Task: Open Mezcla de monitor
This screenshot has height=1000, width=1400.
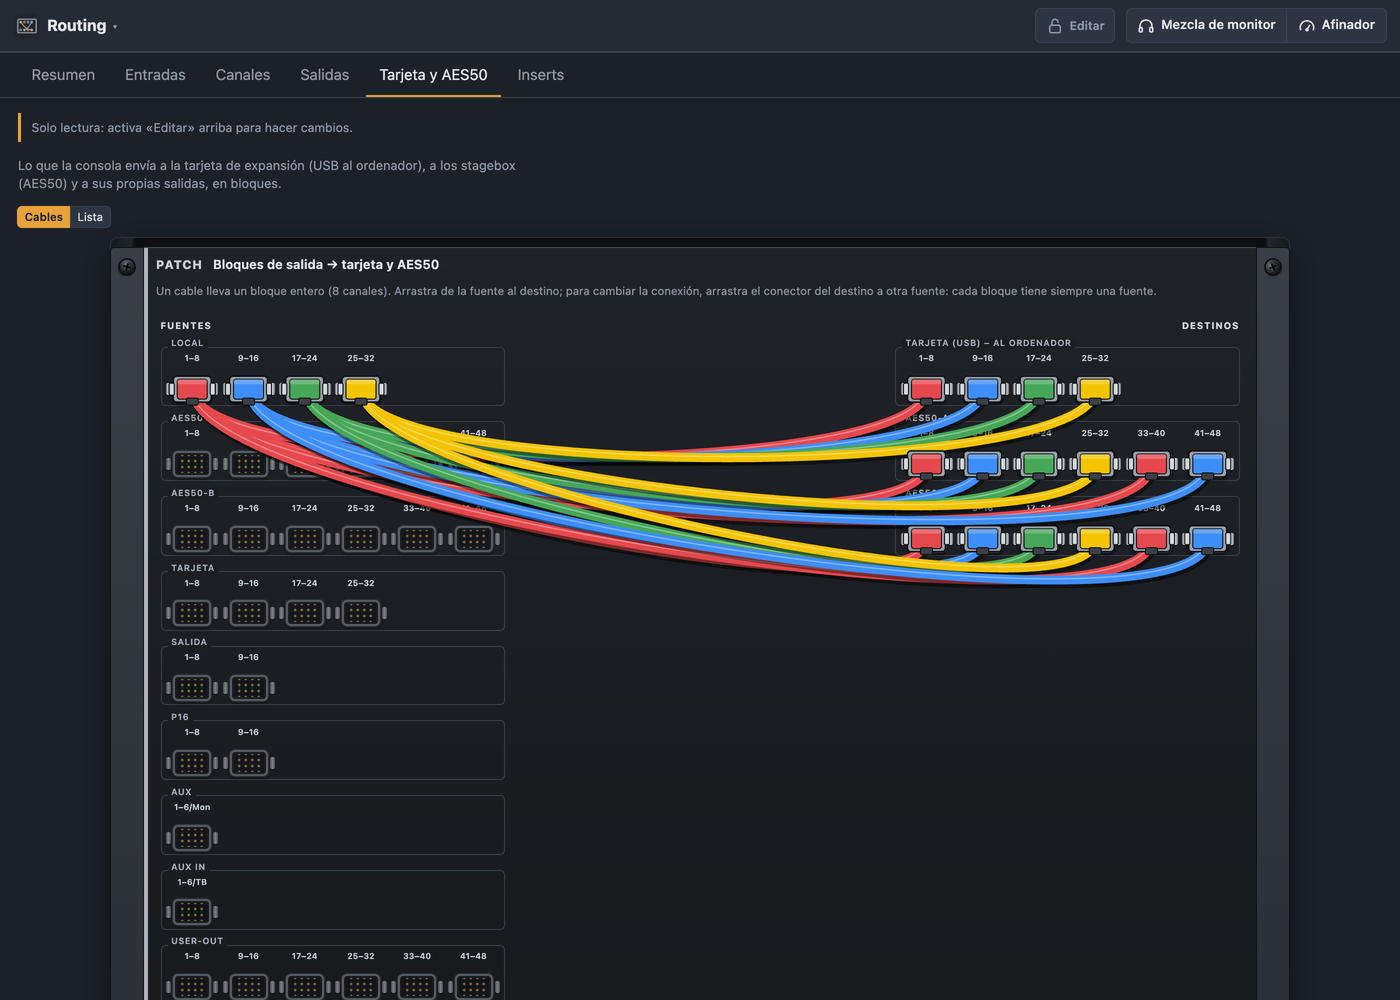Action: coord(1207,25)
